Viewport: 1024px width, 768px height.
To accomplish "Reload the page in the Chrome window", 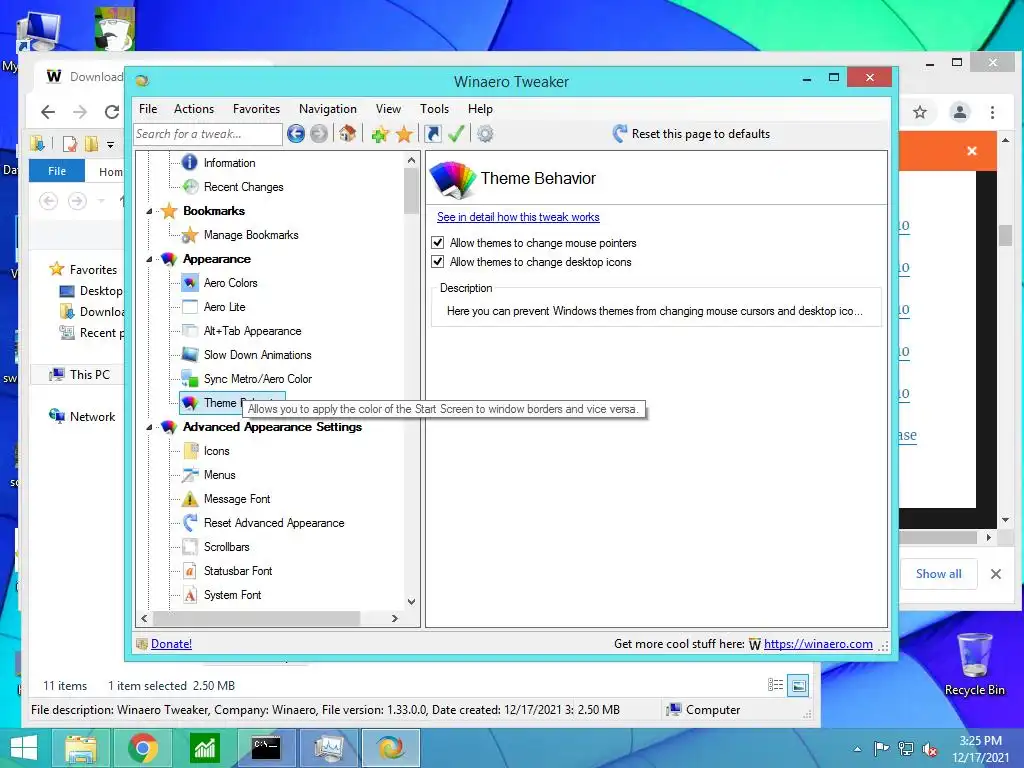I will click(112, 112).
